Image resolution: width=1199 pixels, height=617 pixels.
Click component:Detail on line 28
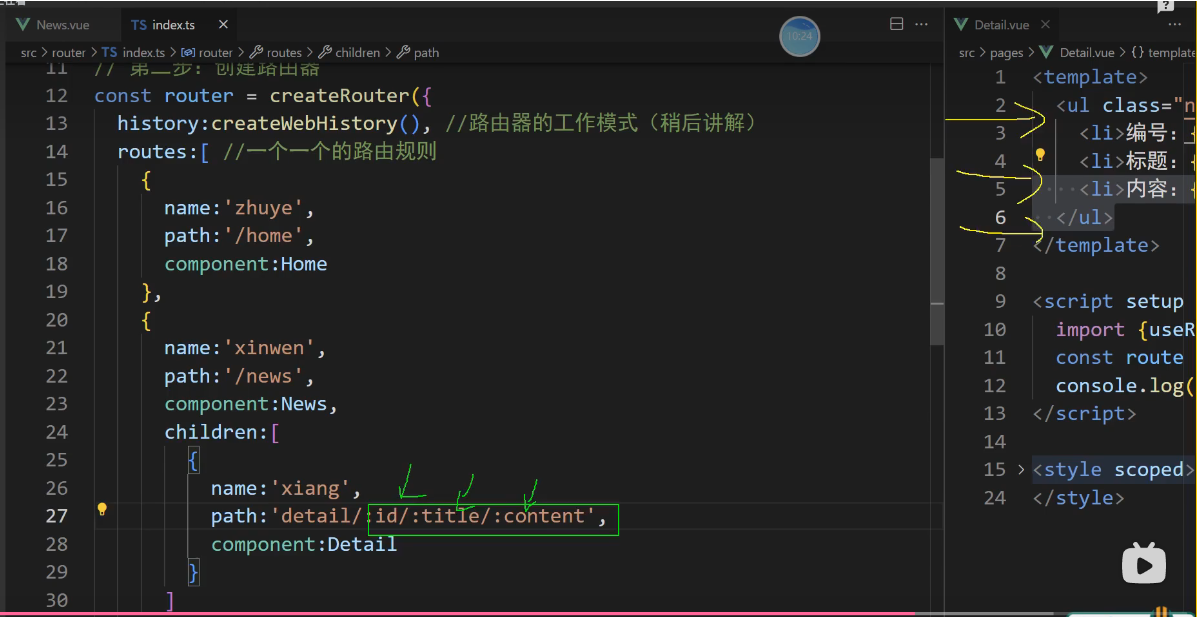304,544
